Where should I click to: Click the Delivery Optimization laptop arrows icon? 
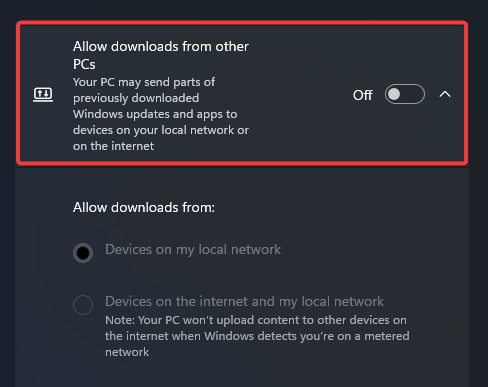43,95
